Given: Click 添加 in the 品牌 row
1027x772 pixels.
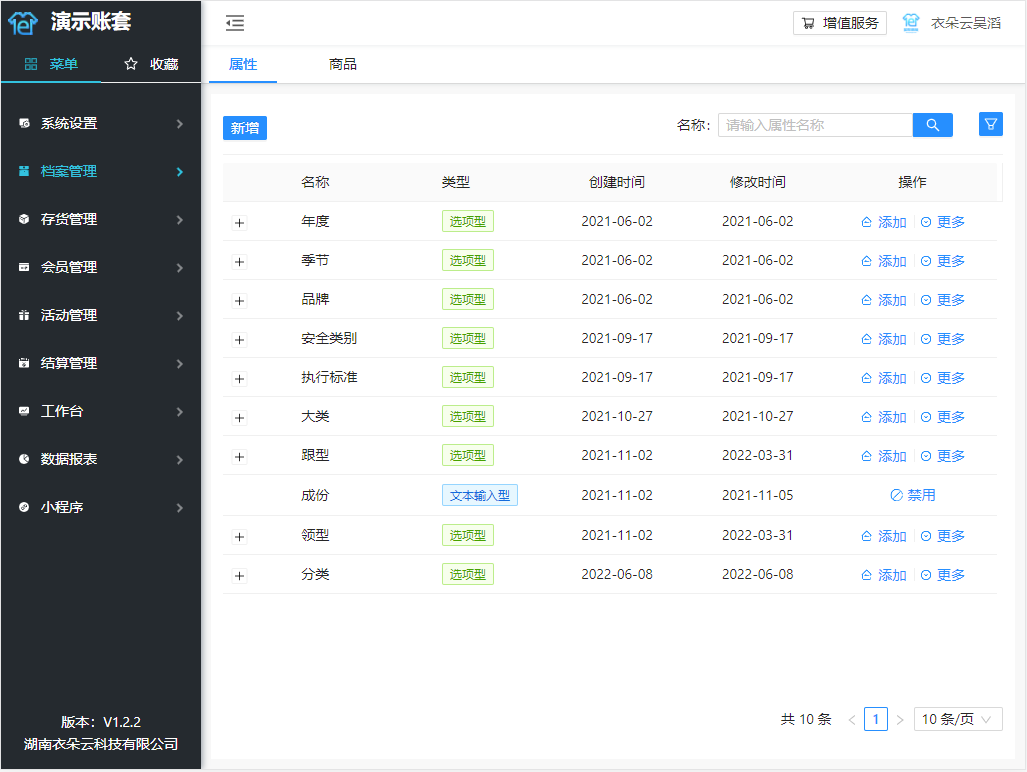Looking at the screenshot, I should [x=884, y=300].
